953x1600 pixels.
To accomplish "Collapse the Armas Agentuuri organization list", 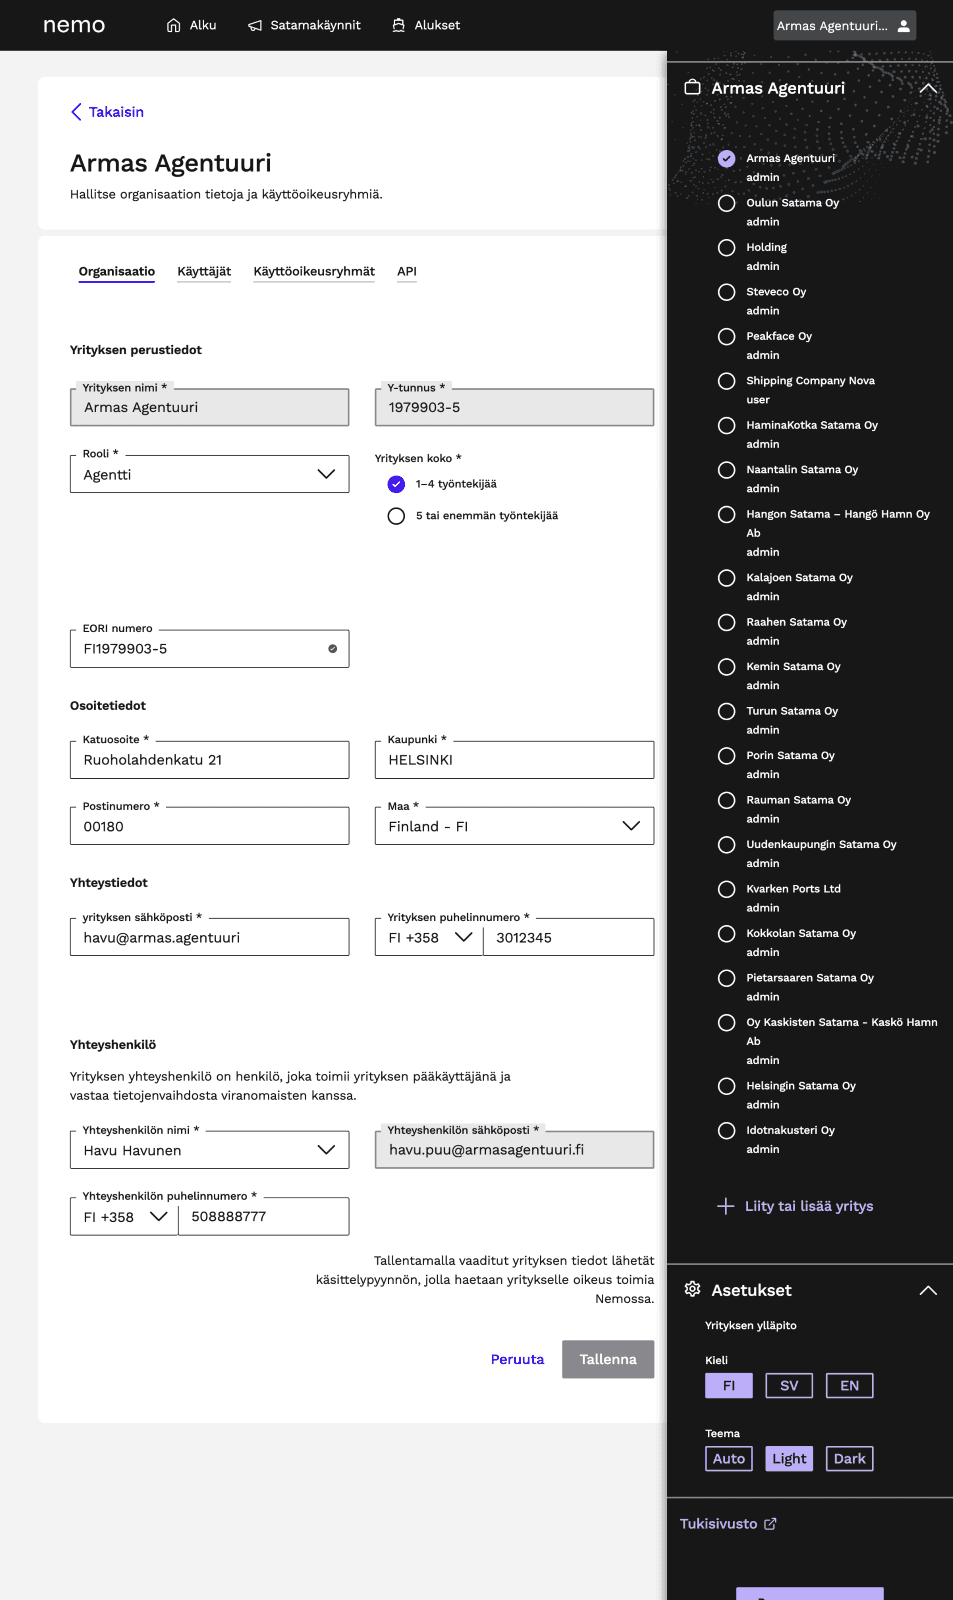I will click(x=927, y=88).
